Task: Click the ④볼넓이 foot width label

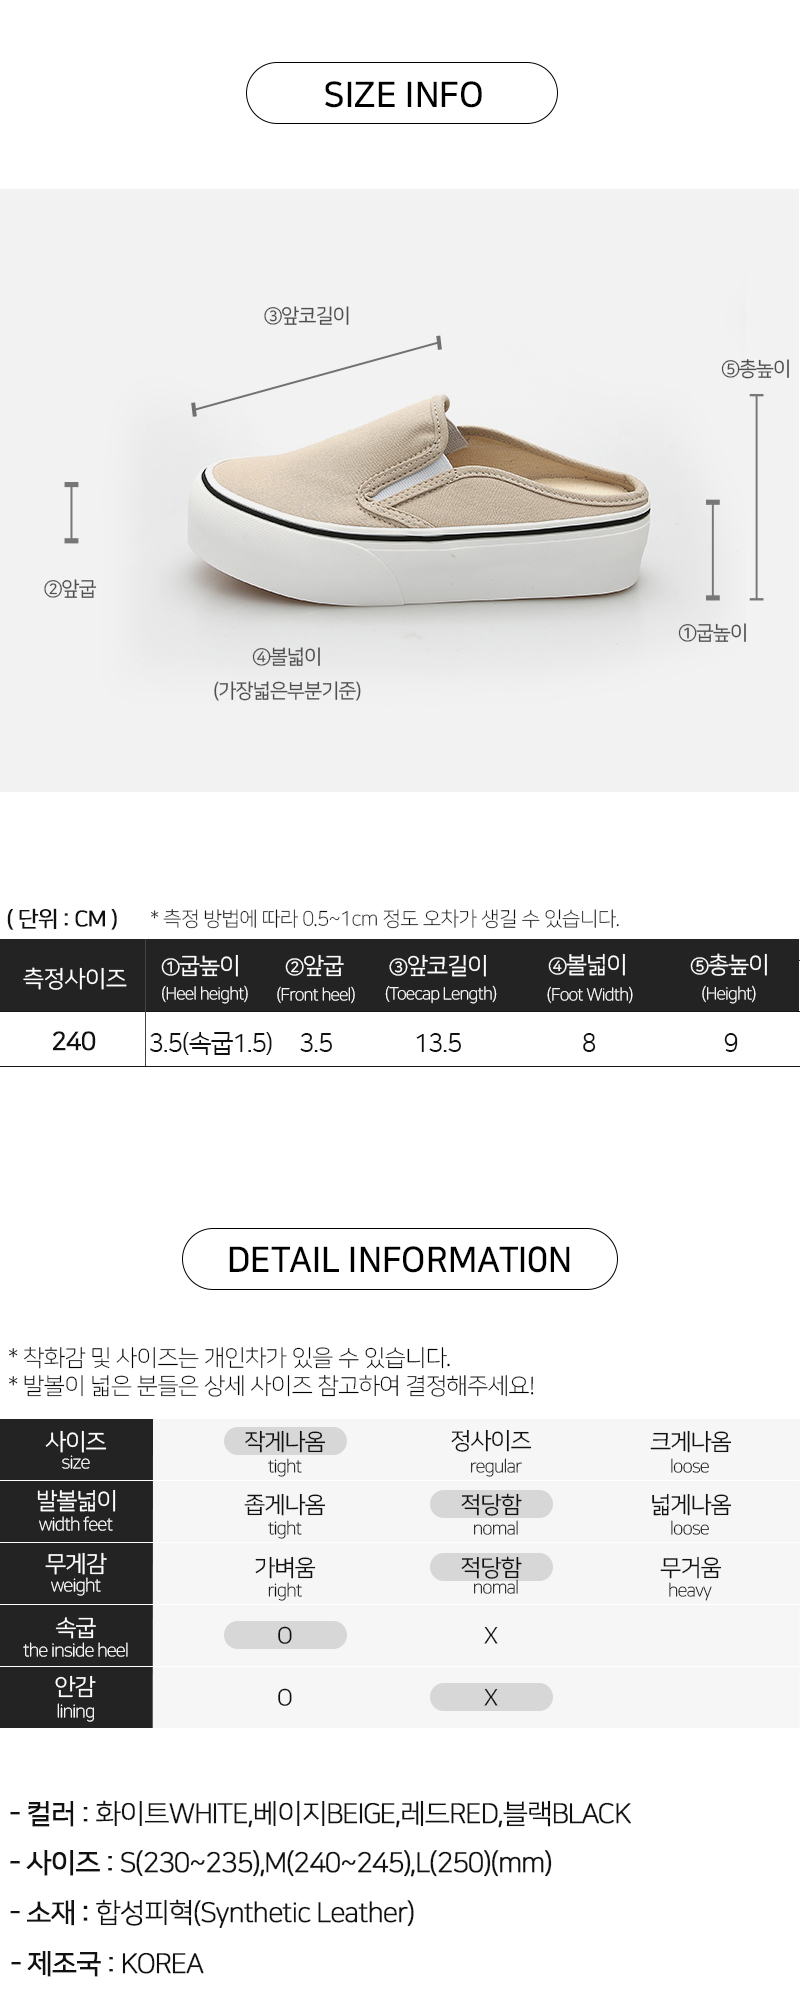Action: (x=287, y=657)
